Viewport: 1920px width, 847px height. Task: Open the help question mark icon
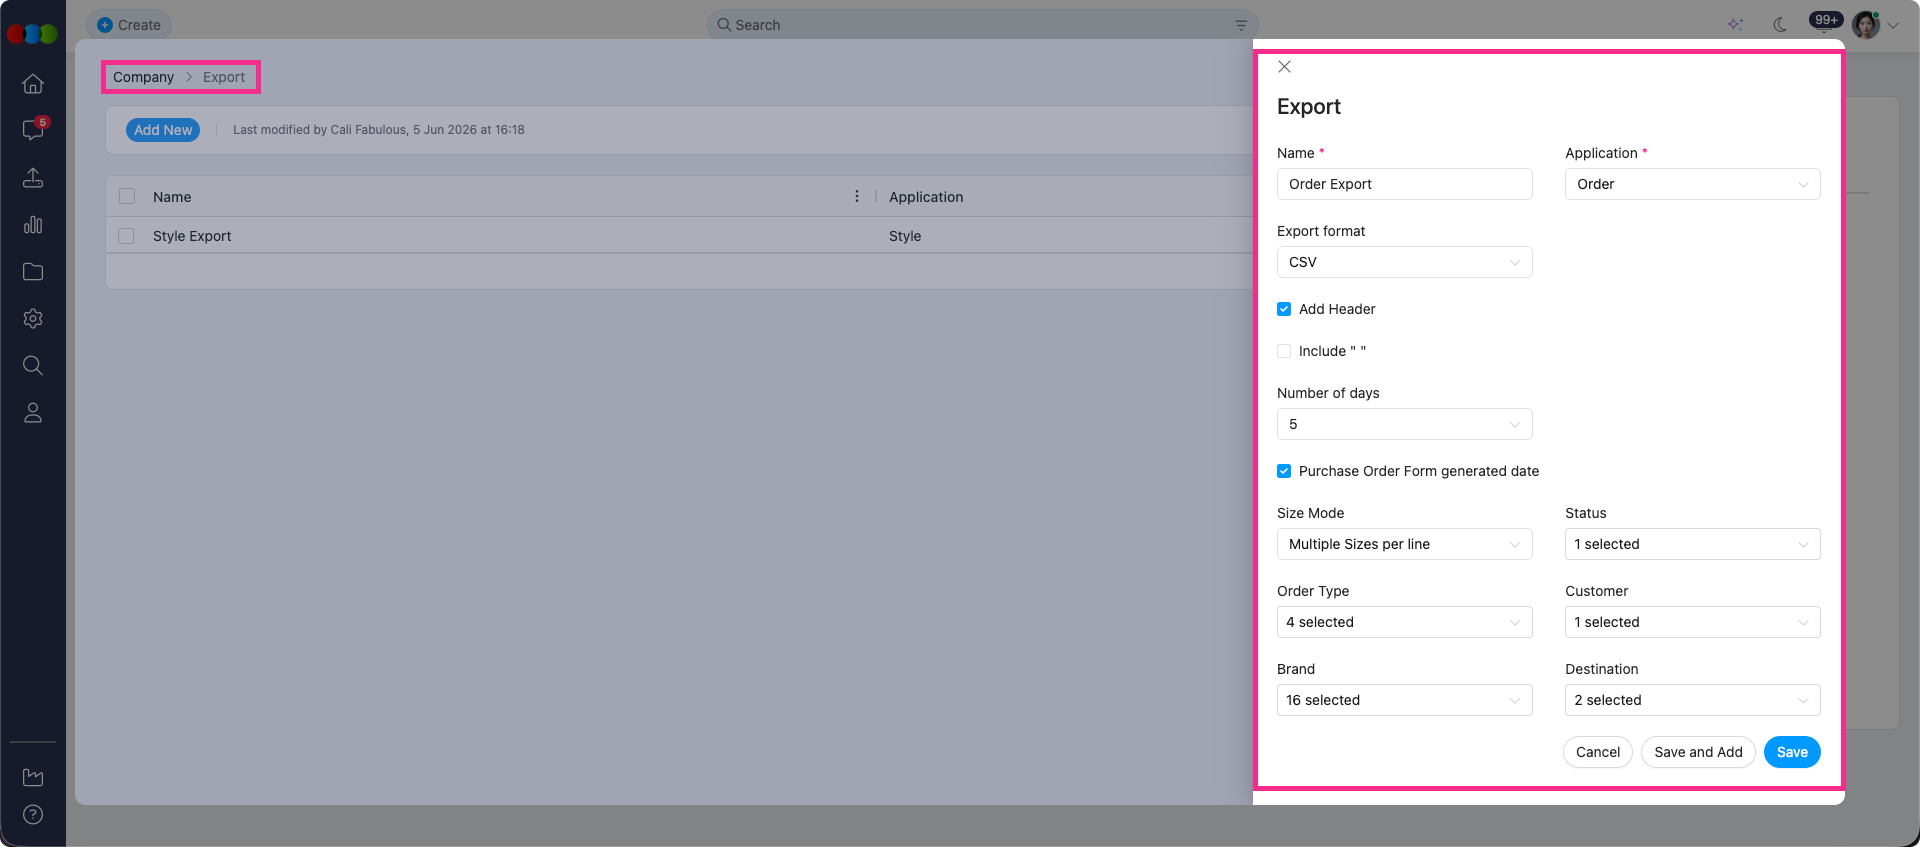click(x=33, y=814)
